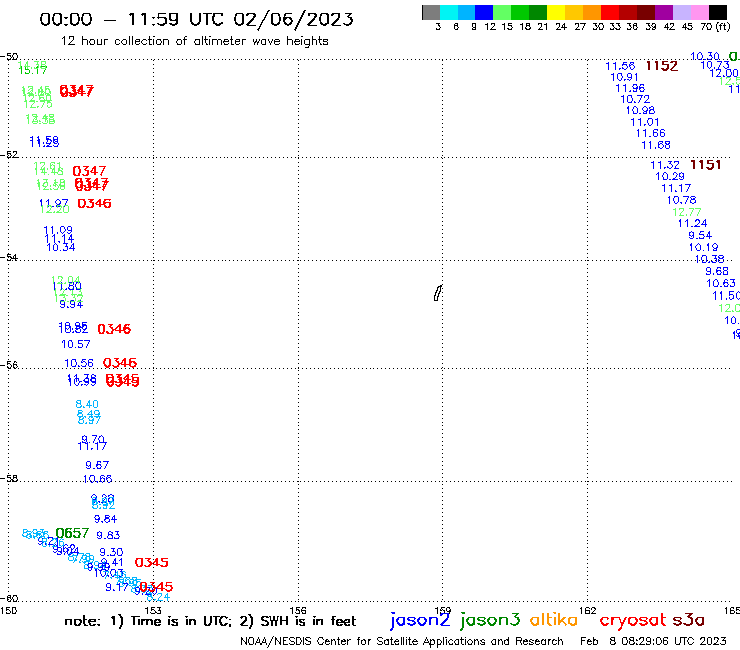Screen dimensions: 740x650
Task: Click the reading '10.34'
Action: tap(61, 247)
